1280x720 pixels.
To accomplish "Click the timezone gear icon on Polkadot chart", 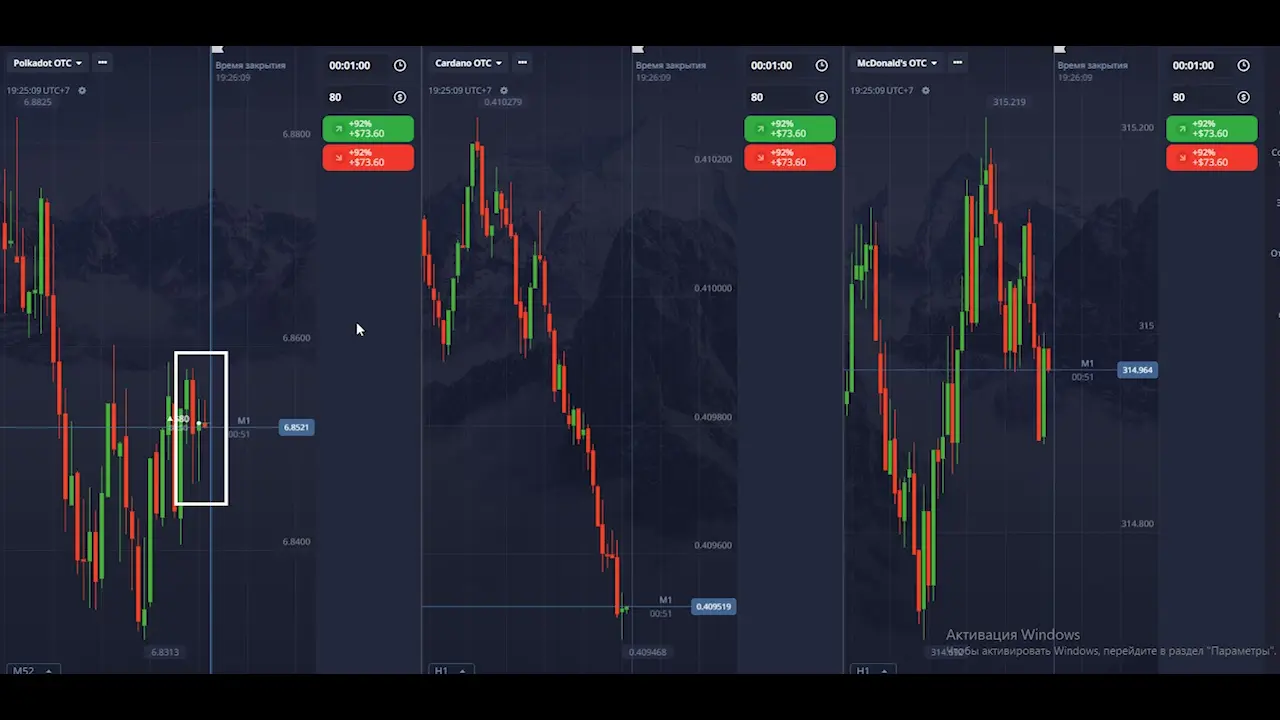I will pyautogui.click(x=82, y=91).
